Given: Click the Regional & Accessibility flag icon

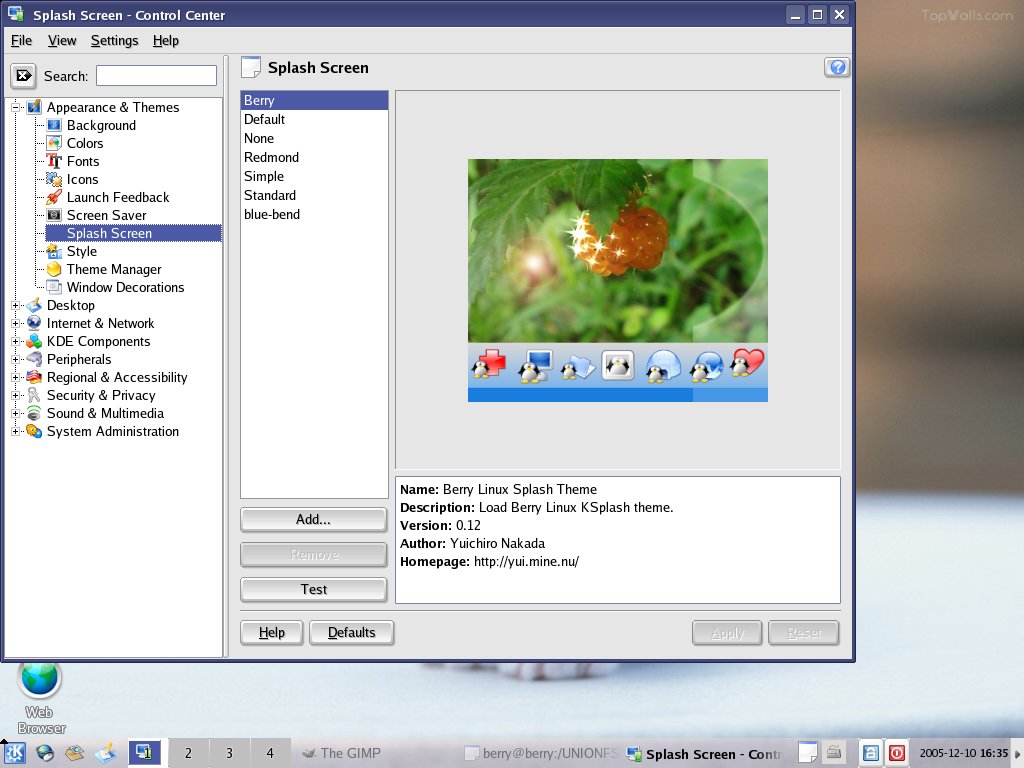Looking at the screenshot, I should 34,377.
